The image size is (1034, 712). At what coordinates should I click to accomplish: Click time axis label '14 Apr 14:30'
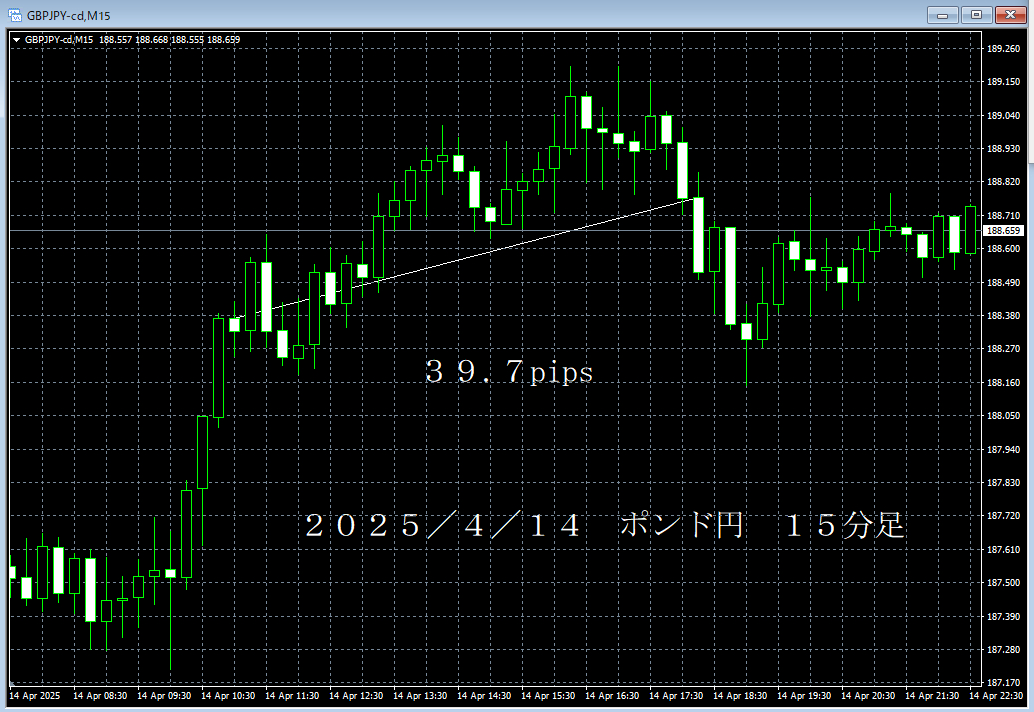pos(484,696)
